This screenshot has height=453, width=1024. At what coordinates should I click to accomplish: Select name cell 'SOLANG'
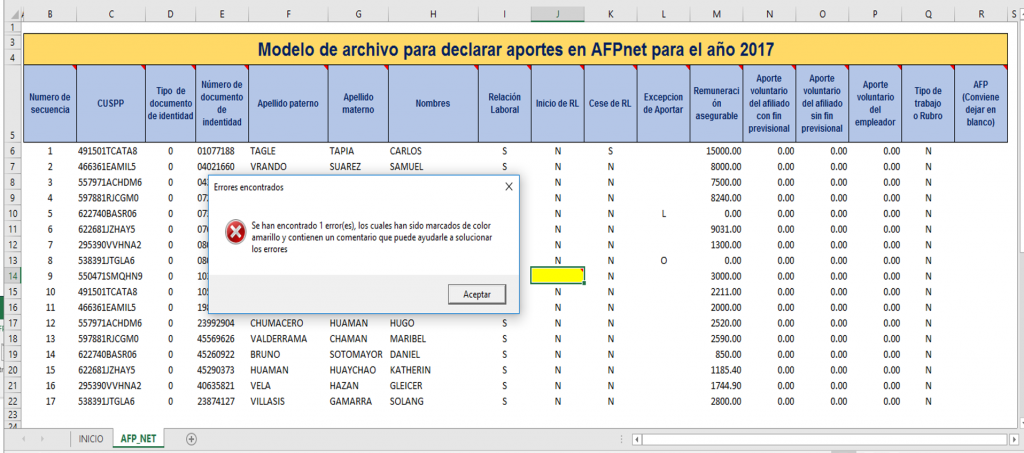pyautogui.click(x=433, y=401)
